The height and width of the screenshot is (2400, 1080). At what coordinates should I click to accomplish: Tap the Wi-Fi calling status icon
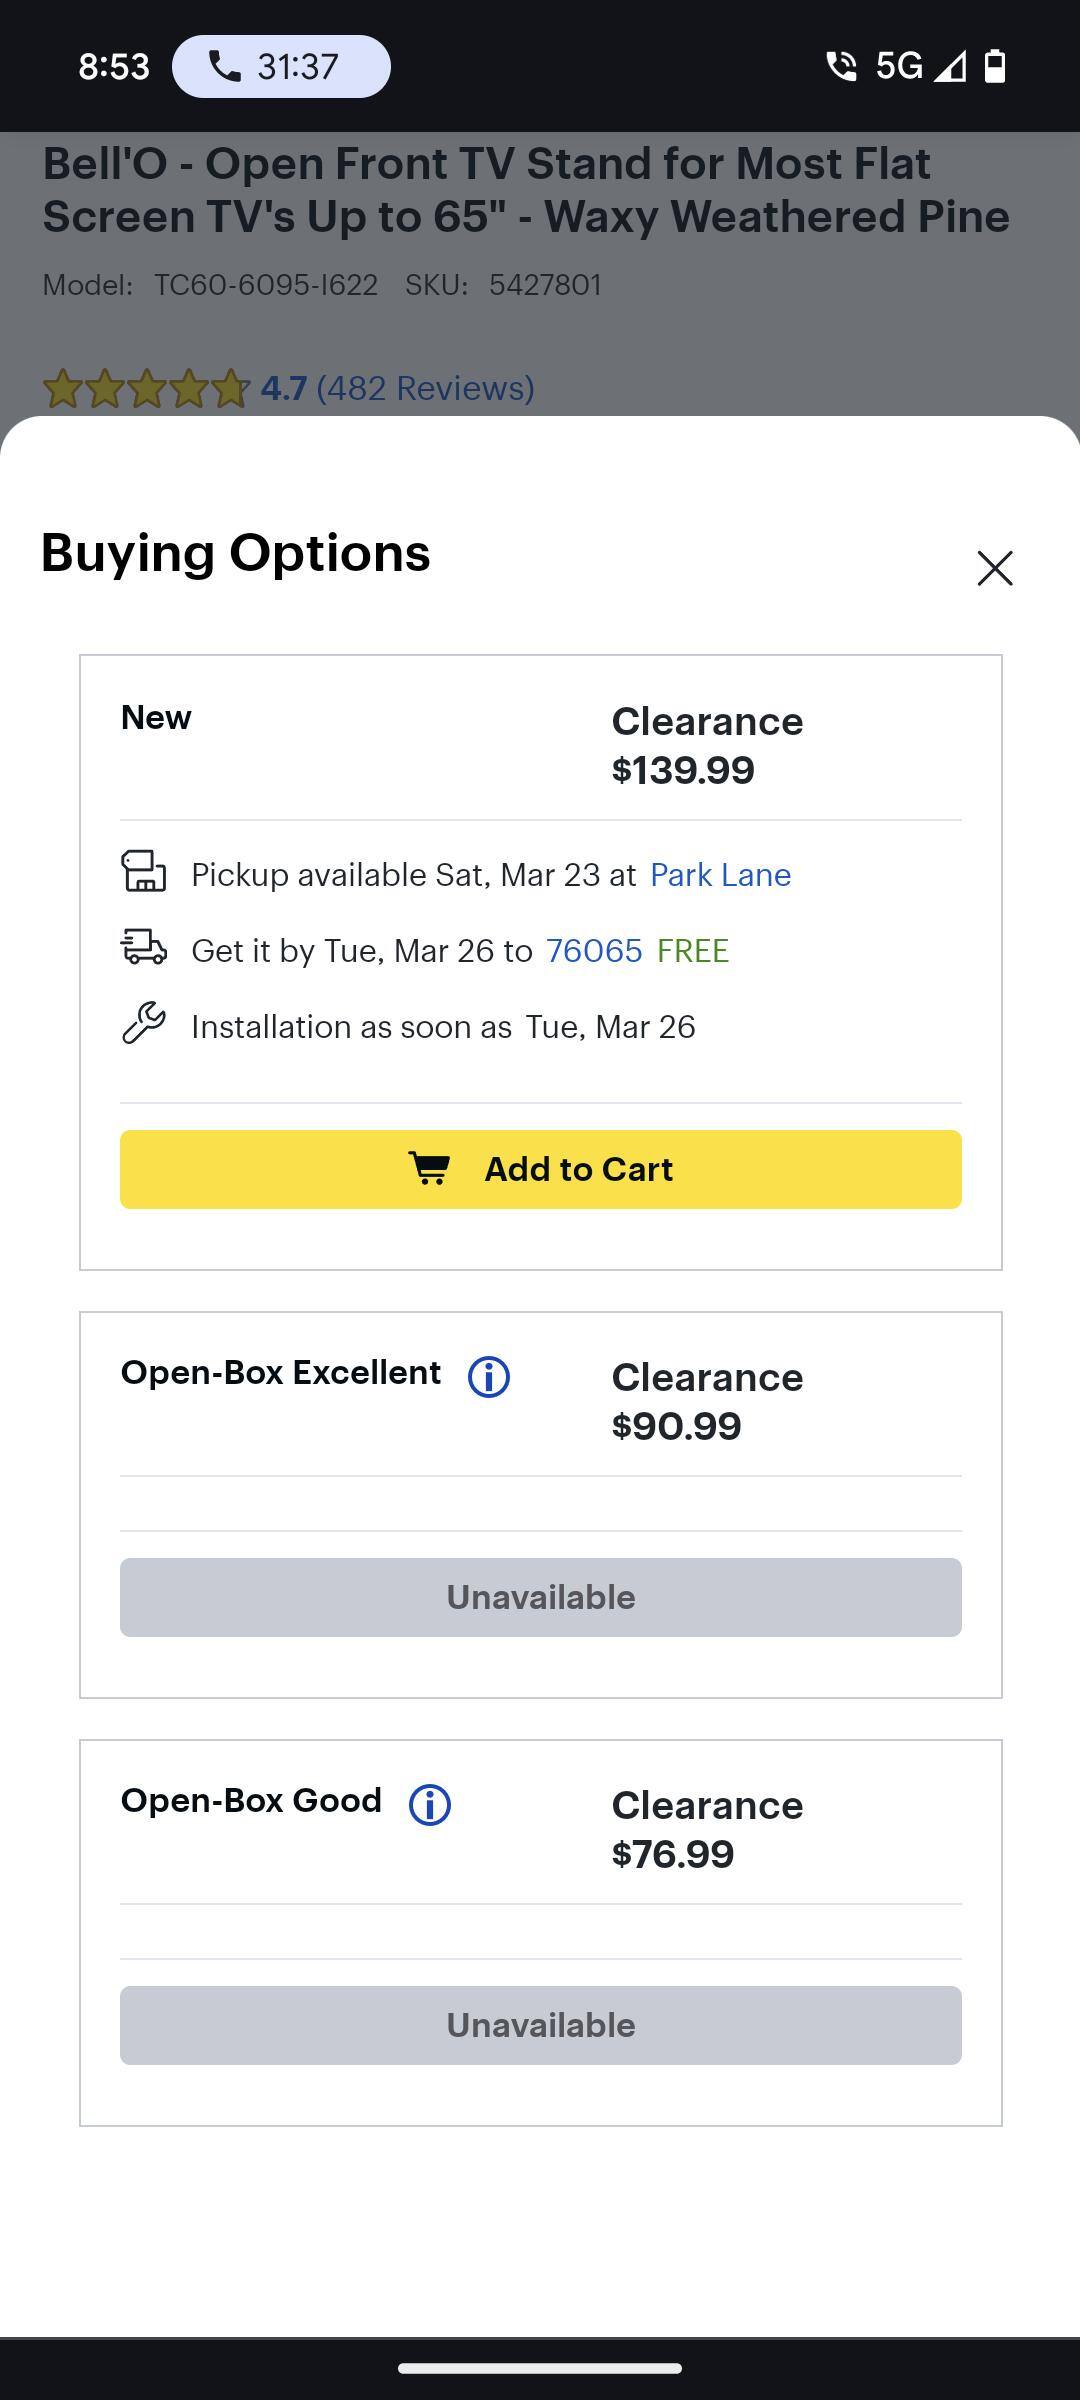(x=841, y=67)
